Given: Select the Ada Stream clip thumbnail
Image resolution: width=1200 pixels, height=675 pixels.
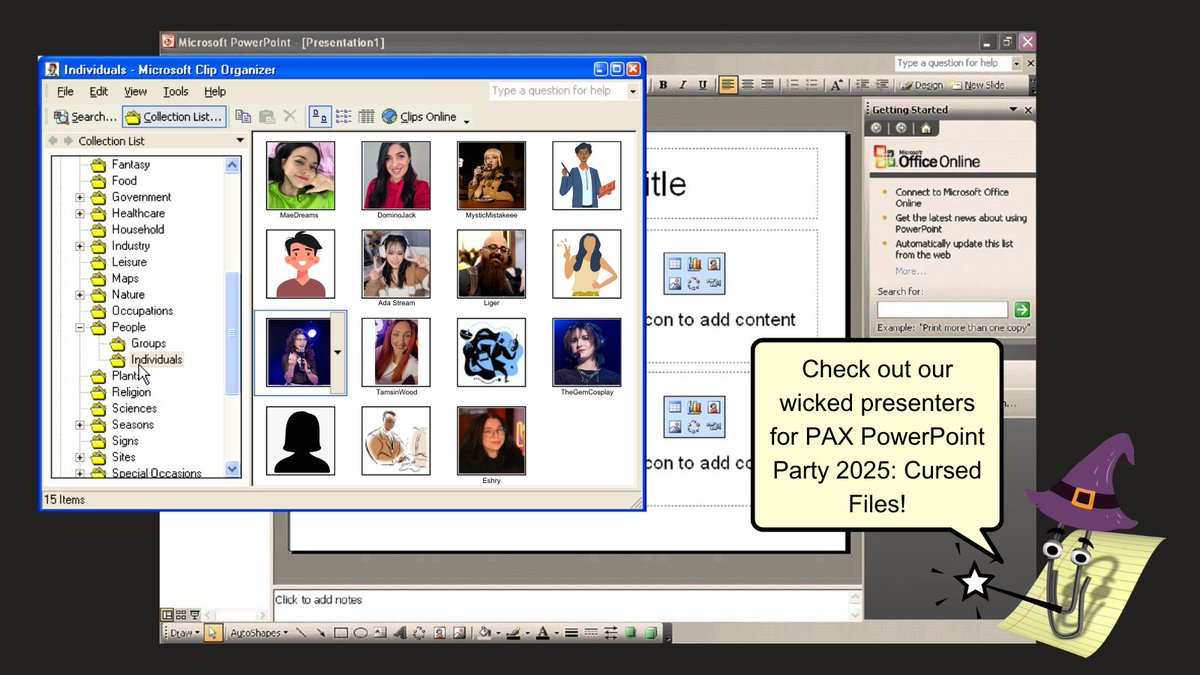Looking at the screenshot, I should [x=396, y=264].
